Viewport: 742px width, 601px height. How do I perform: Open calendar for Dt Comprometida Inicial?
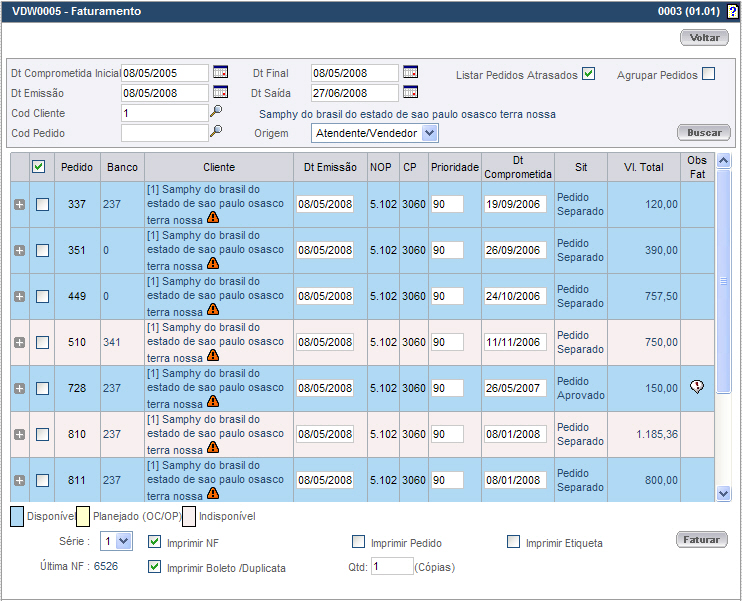pos(220,73)
